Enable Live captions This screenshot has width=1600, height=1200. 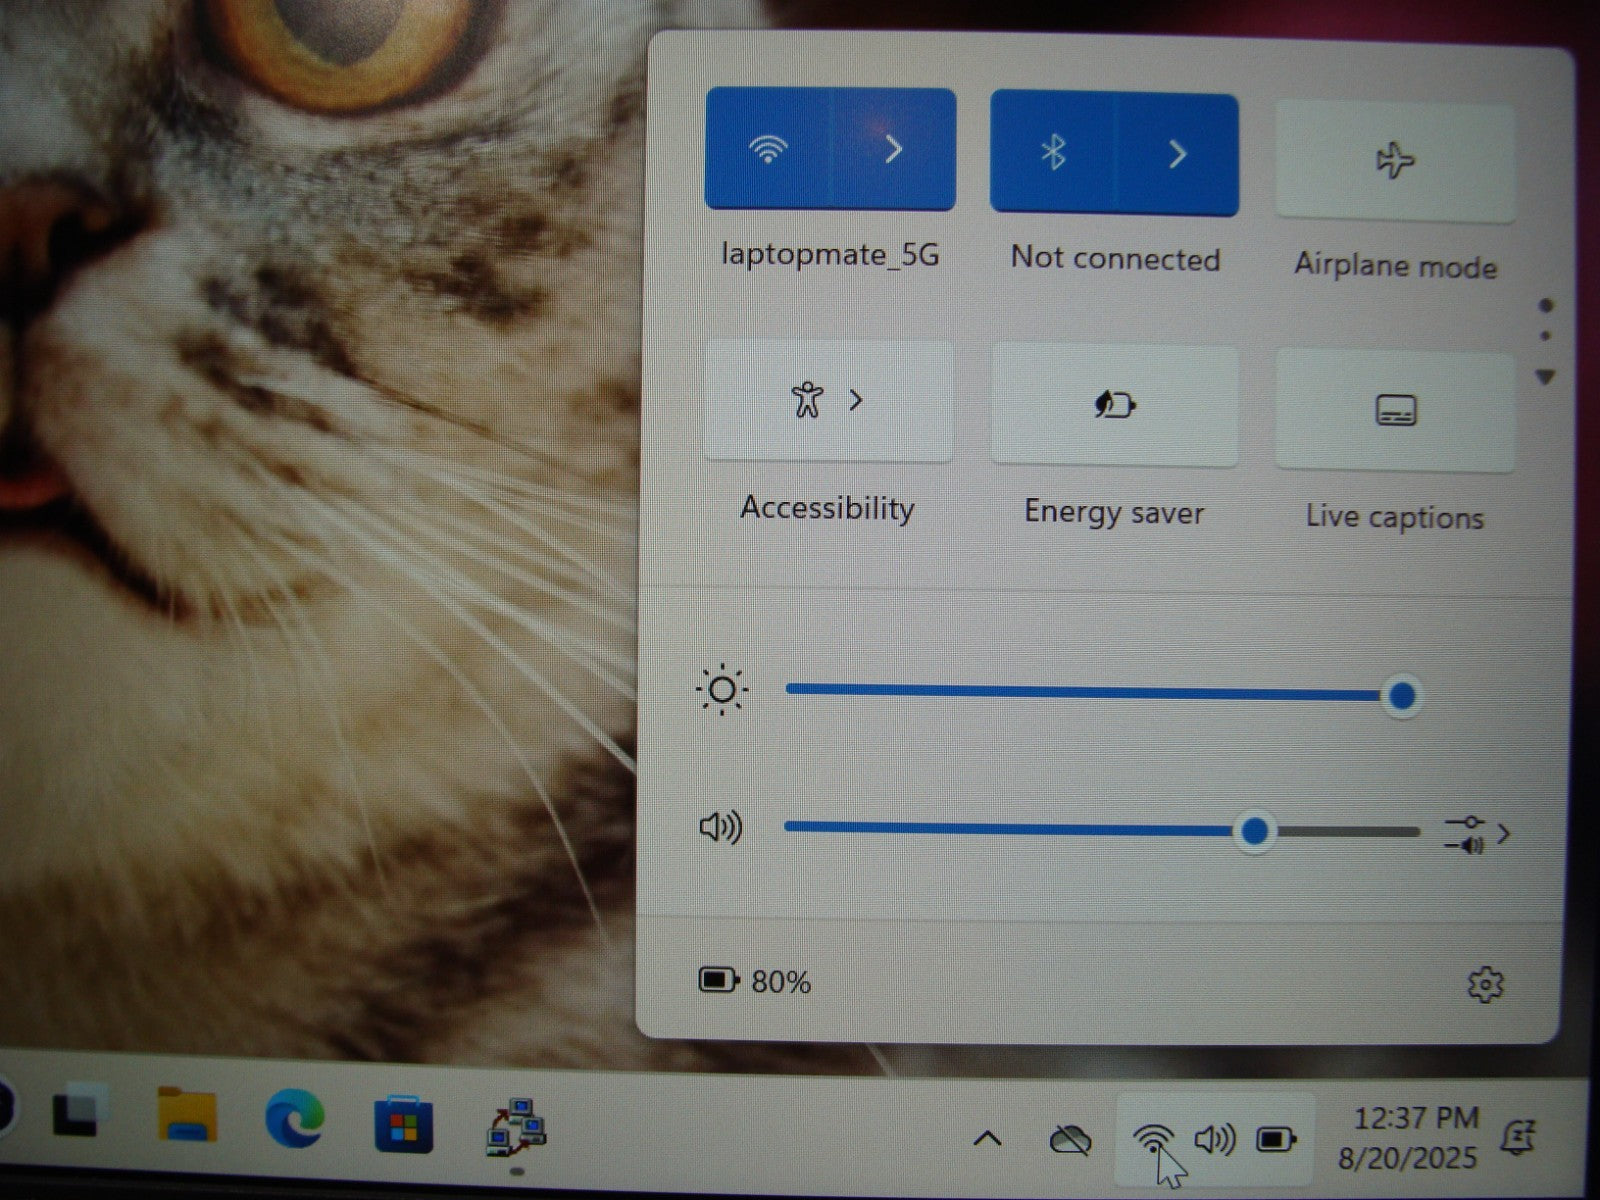(x=1394, y=410)
